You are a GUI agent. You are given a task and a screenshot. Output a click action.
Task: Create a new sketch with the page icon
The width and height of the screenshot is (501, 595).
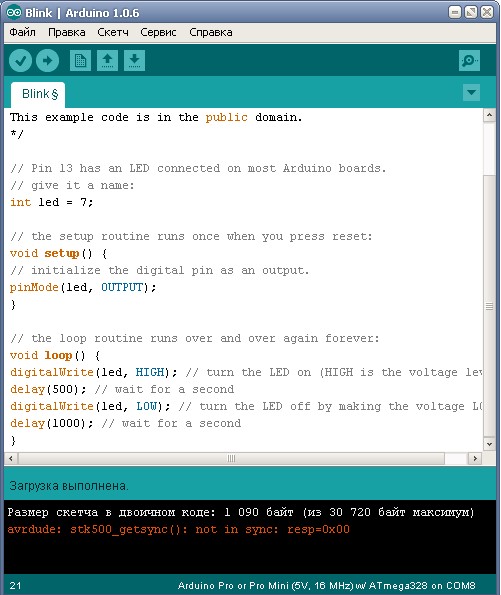(x=80, y=61)
